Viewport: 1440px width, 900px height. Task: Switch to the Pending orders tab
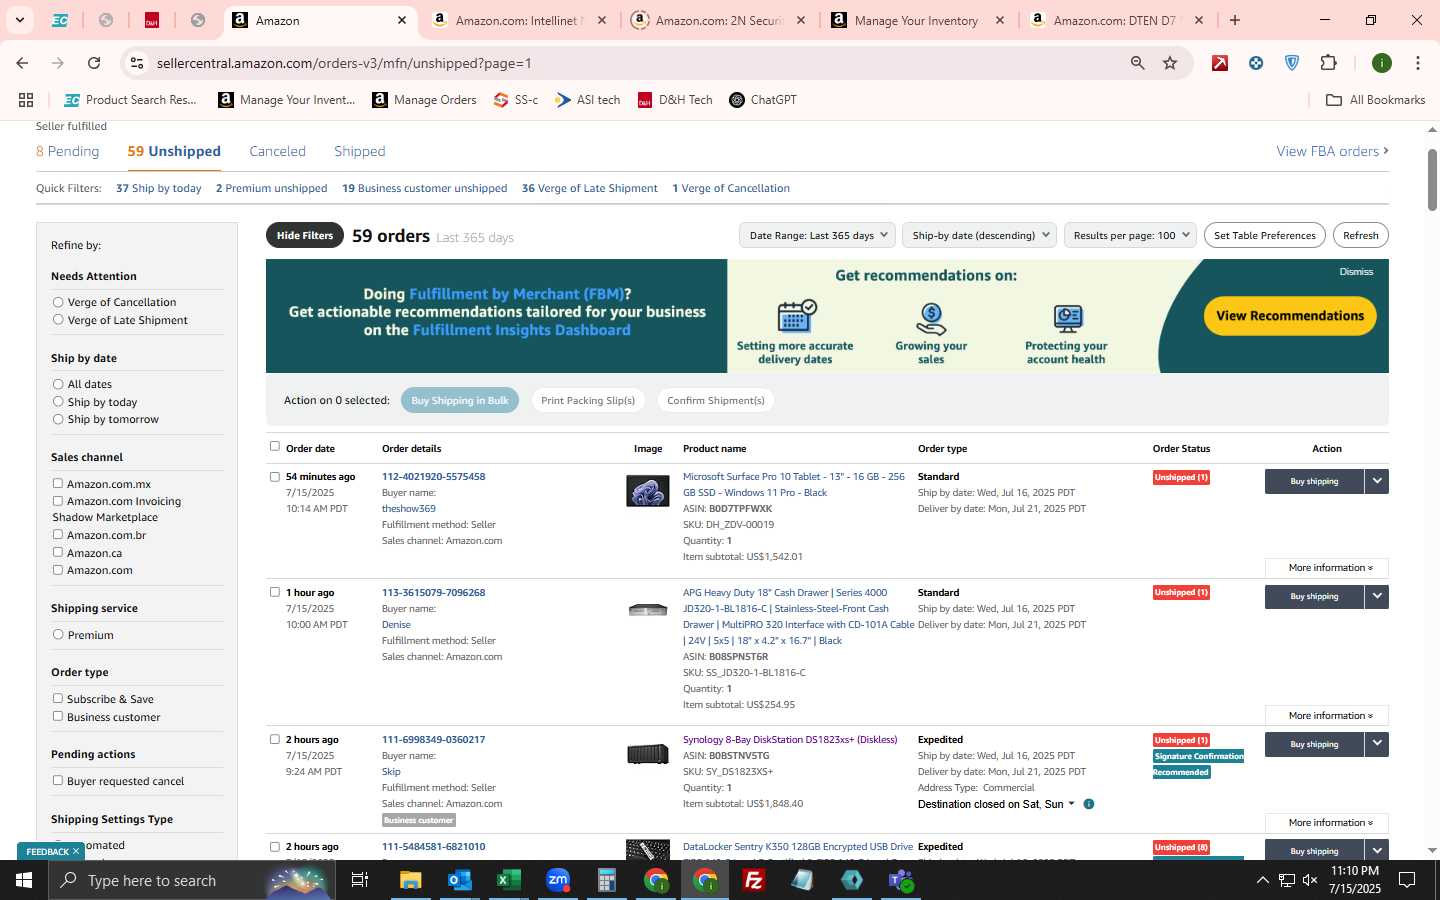tap(67, 151)
